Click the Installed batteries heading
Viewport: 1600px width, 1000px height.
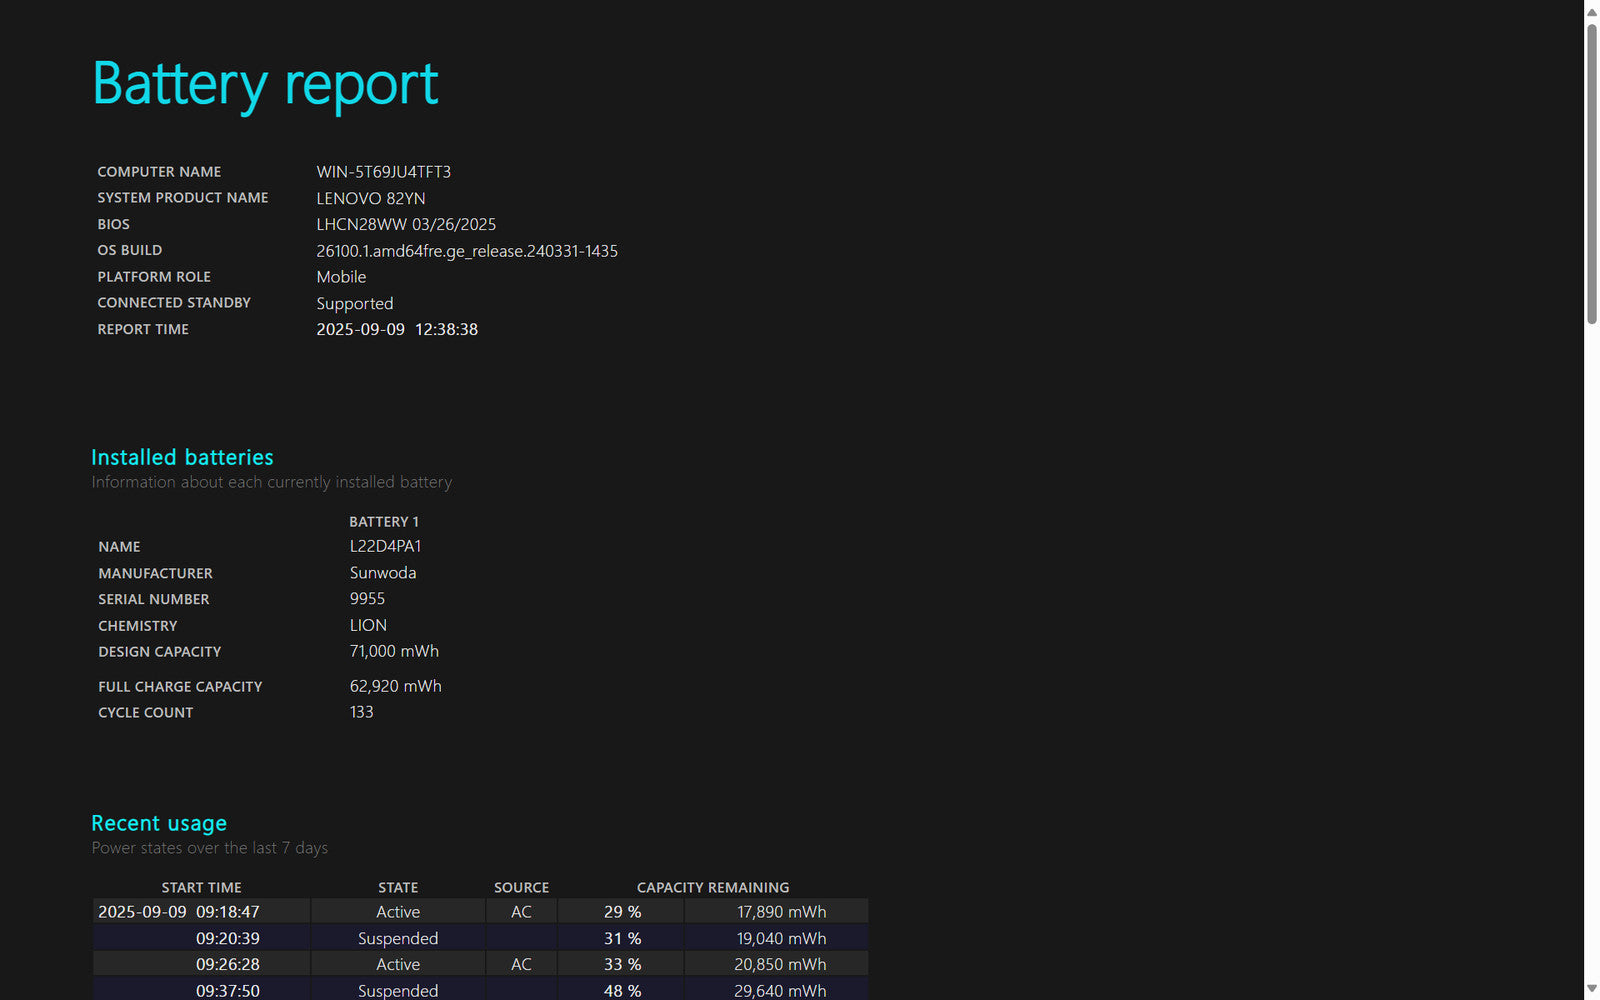(x=182, y=457)
